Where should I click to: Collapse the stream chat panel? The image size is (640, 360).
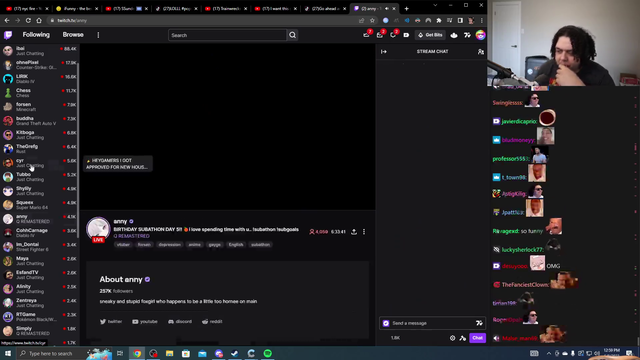384,51
